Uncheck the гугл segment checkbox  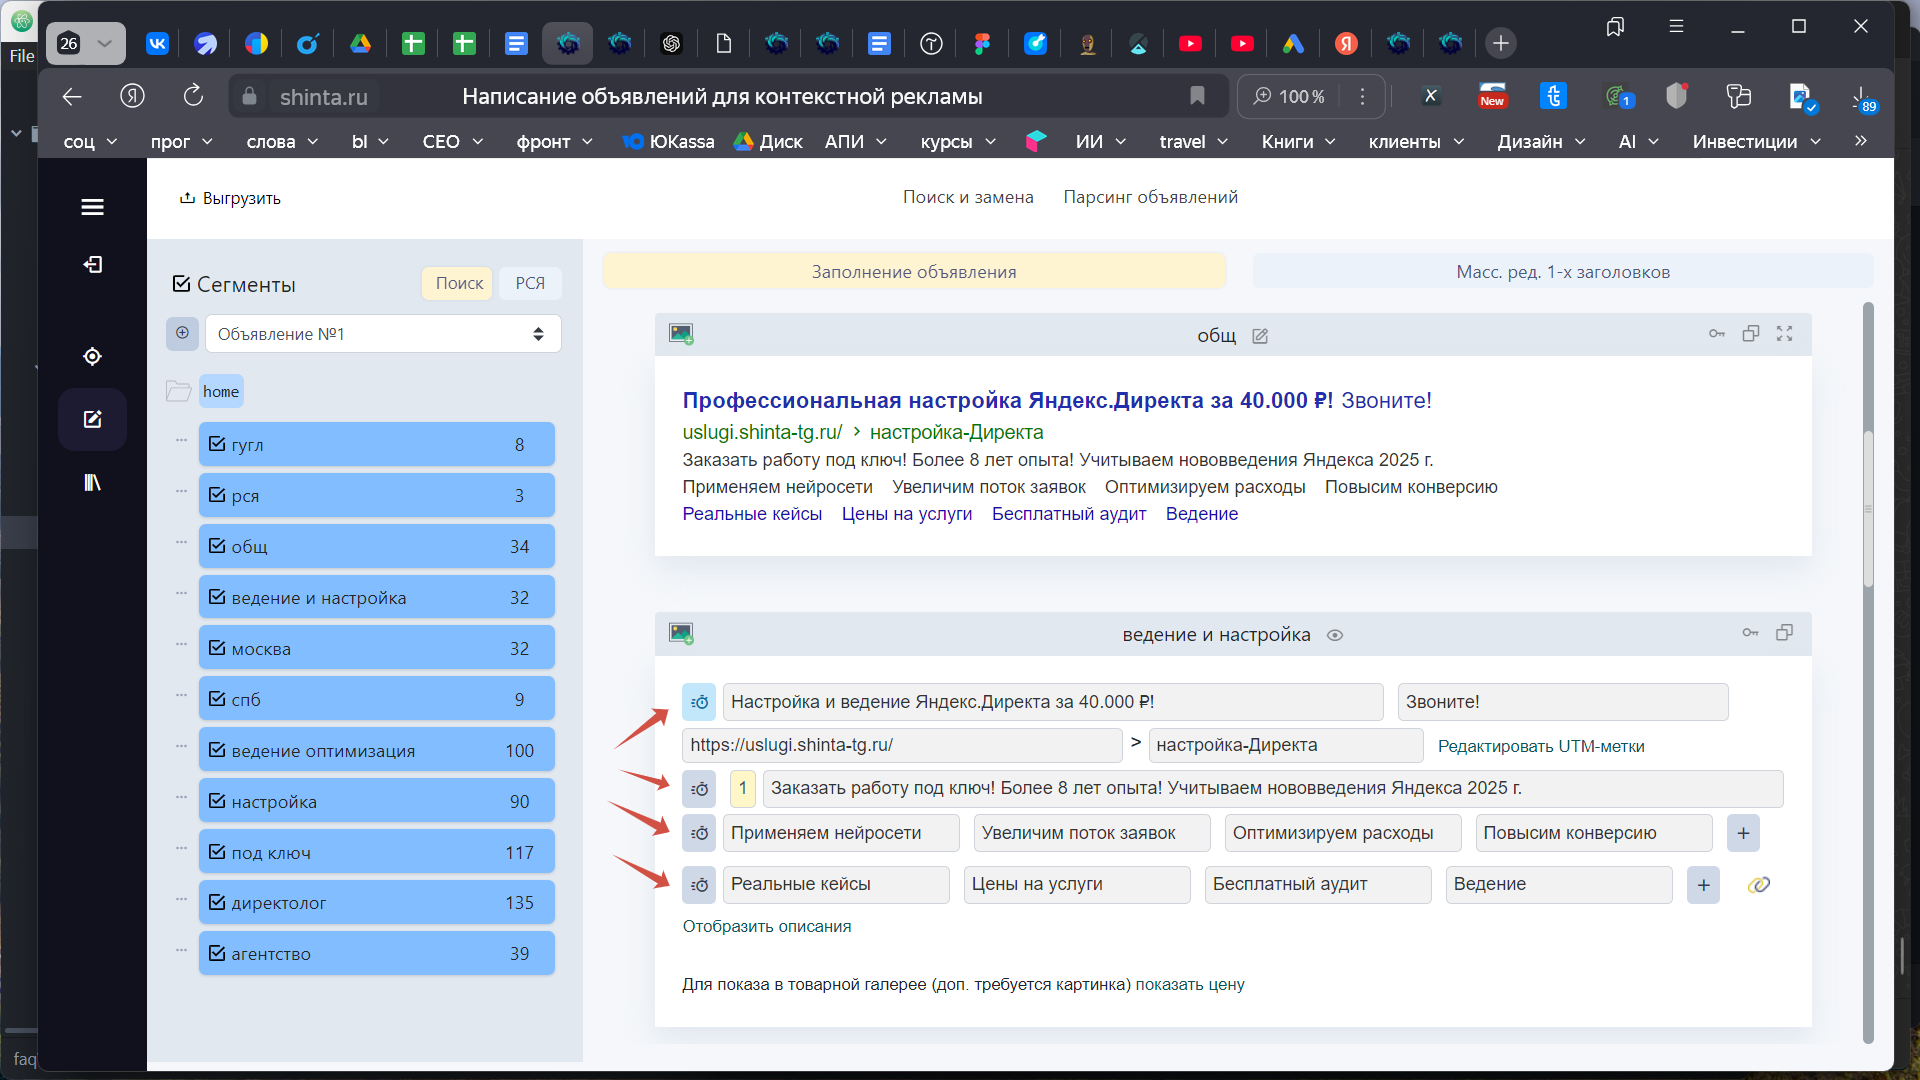point(217,443)
